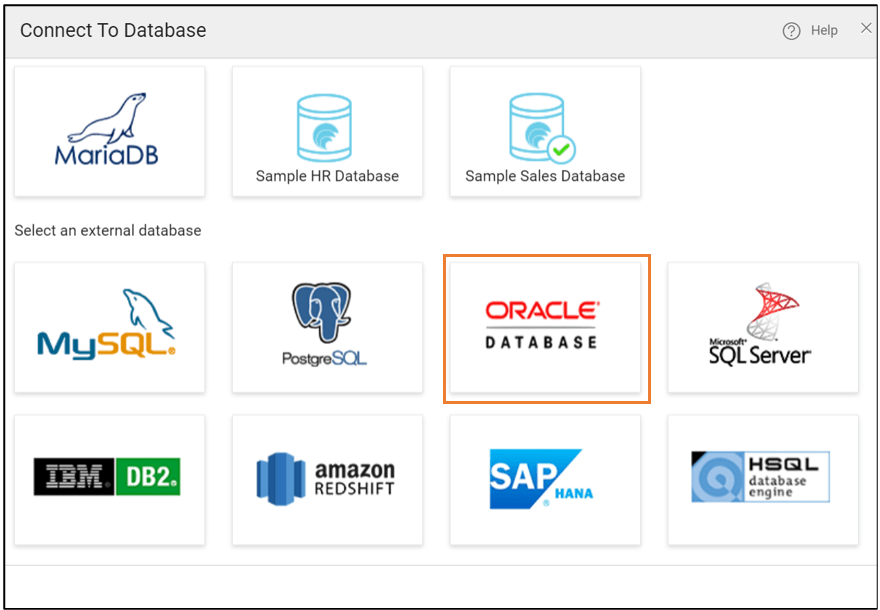This screenshot has width=880, height=610.
Task: Select the SAP HANA database
Action: coord(545,478)
